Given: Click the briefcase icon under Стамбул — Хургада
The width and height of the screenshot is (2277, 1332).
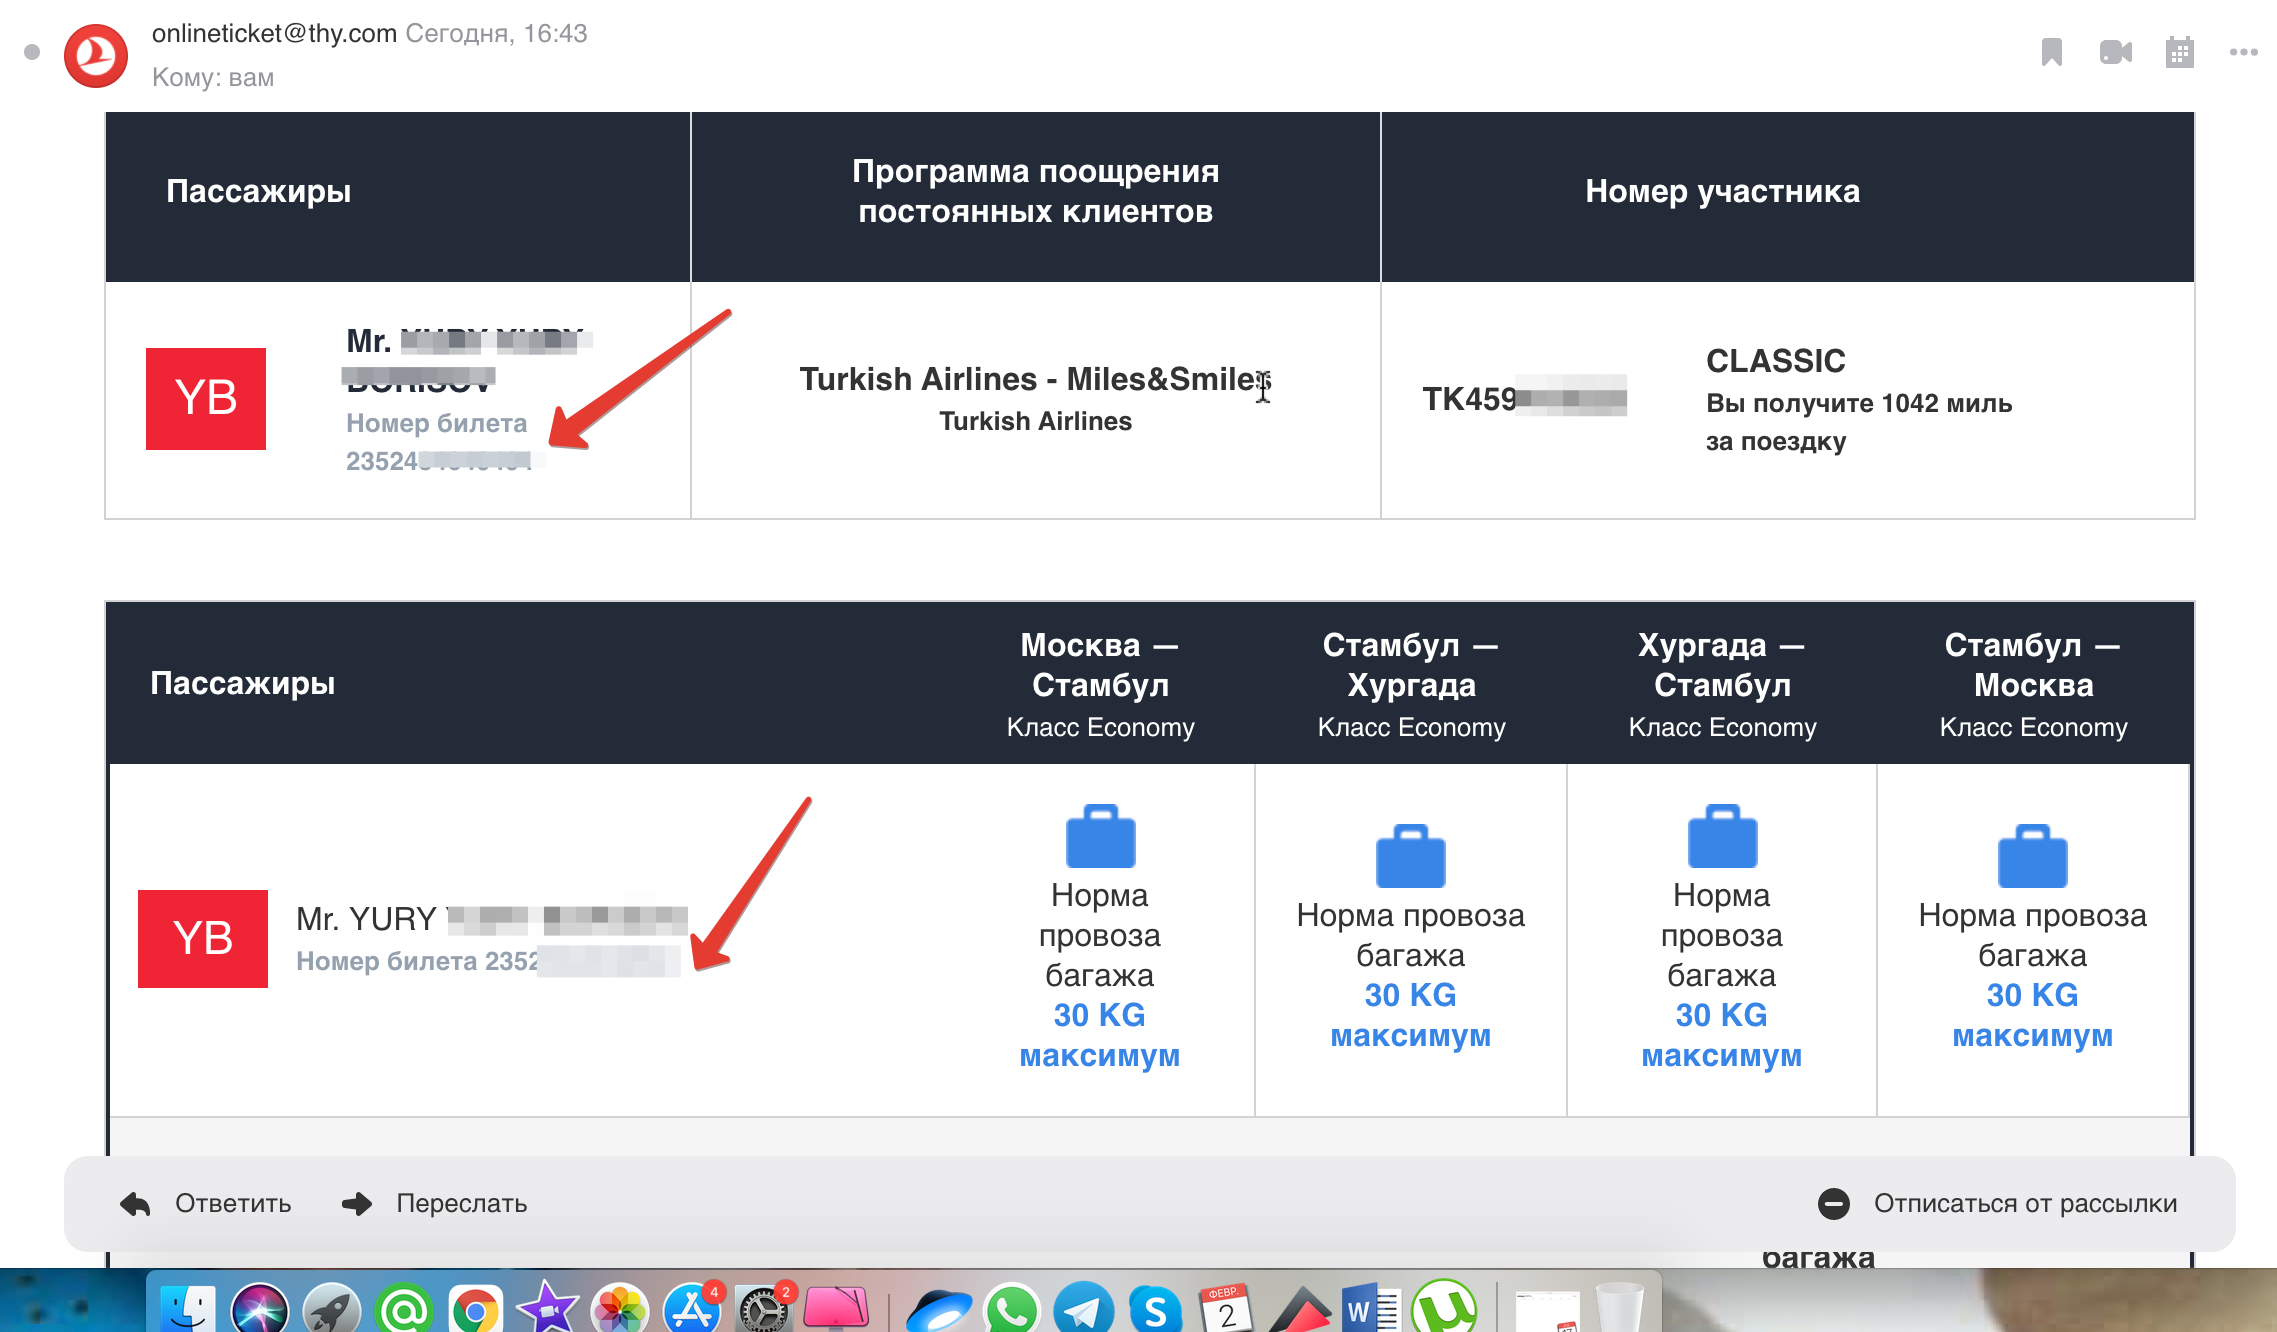Looking at the screenshot, I should coord(1410,856).
